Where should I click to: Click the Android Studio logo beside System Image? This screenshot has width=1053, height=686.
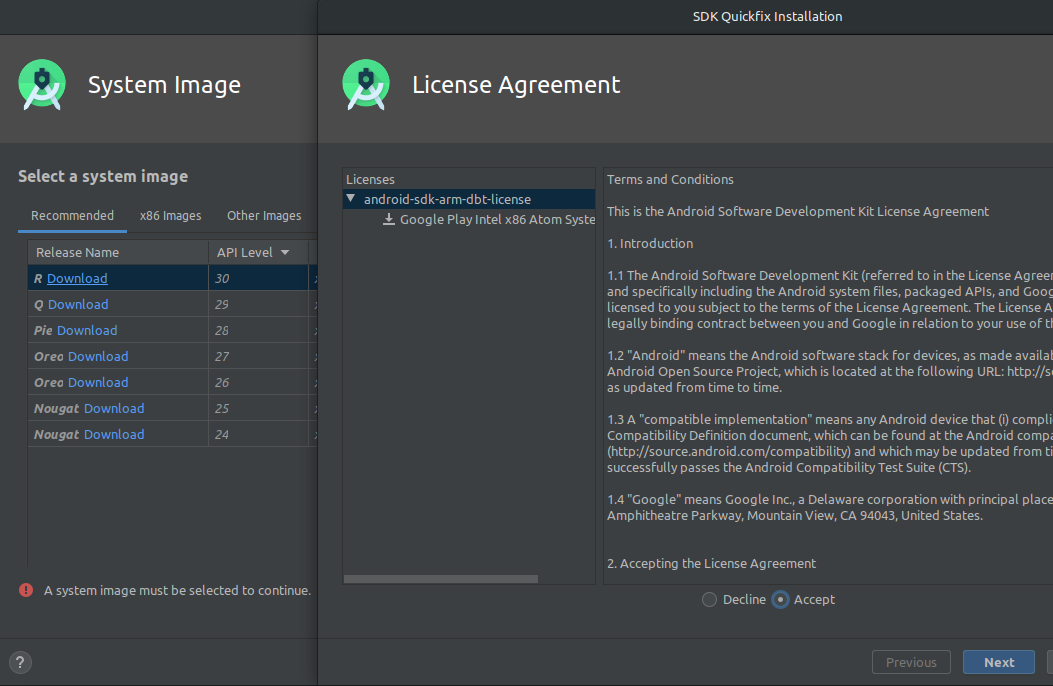point(42,85)
